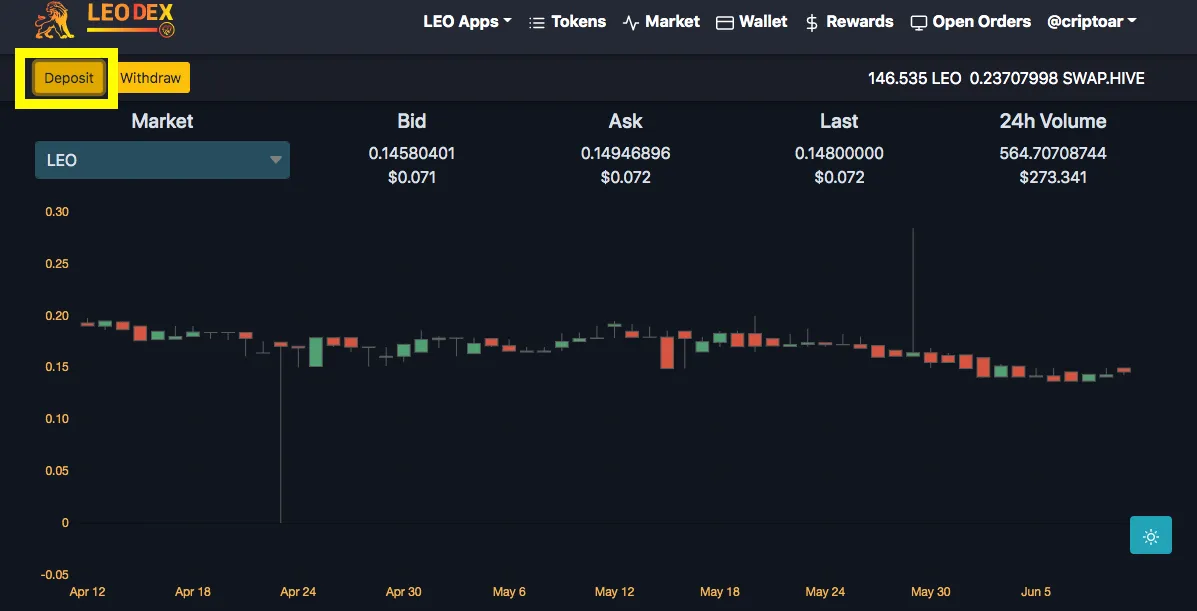
Task: Open the Market page
Action: pos(661,22)
